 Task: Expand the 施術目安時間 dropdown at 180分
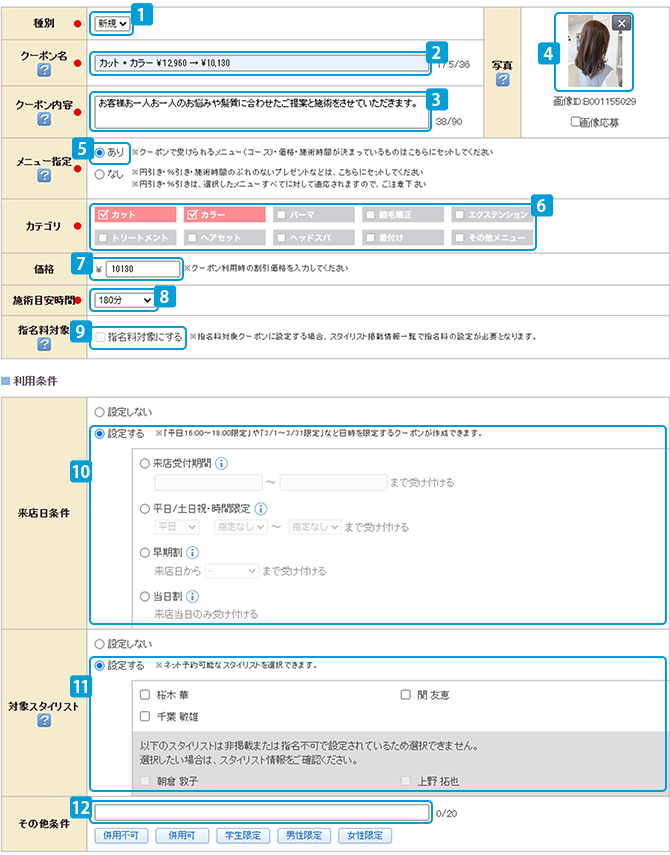pos(124,299)
